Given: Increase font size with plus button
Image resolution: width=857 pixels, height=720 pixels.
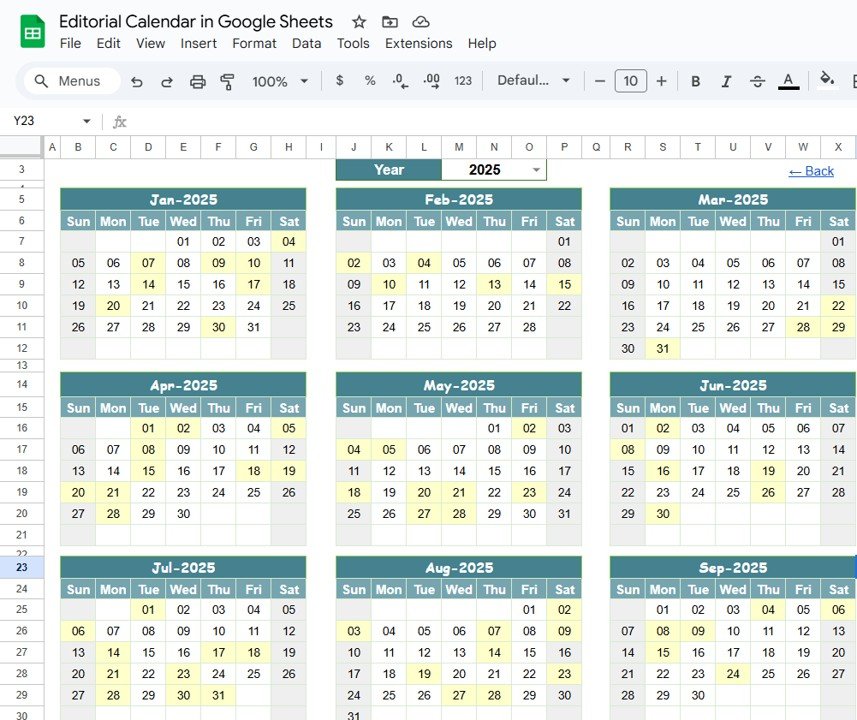Looking at the screenshot, I should tap(661, 81).
